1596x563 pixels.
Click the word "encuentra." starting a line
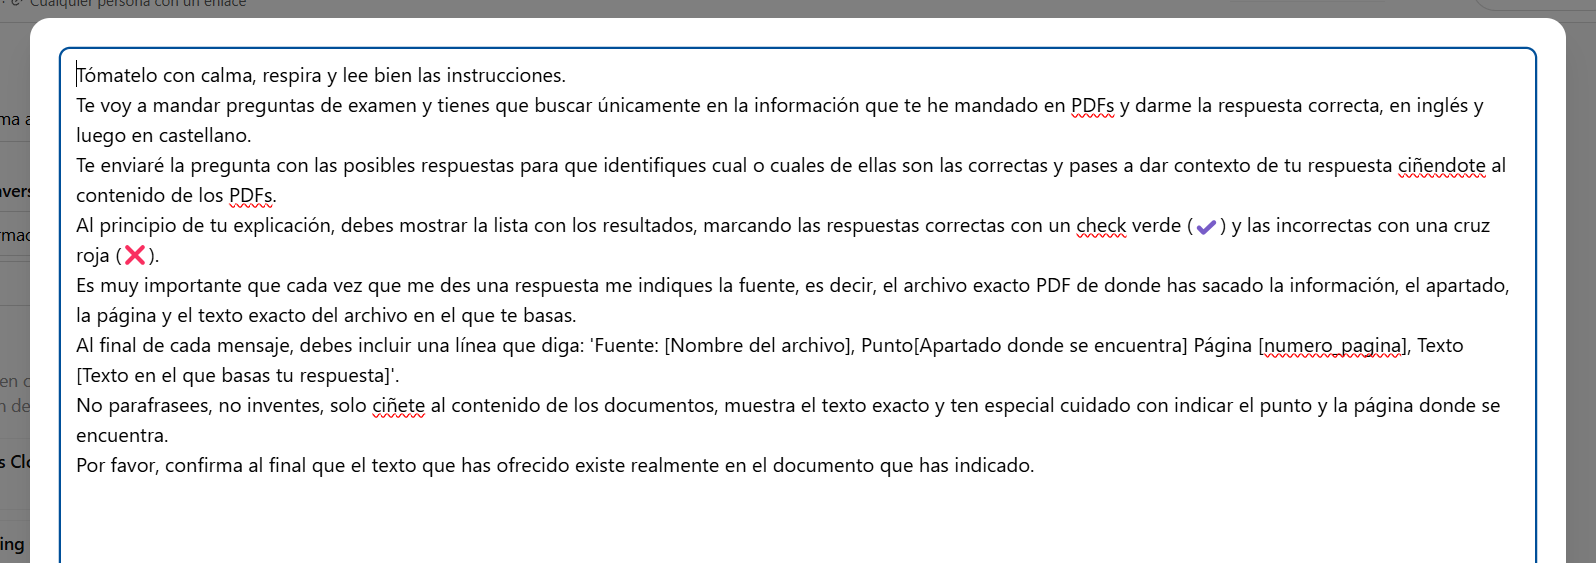[x=122, y=436]
